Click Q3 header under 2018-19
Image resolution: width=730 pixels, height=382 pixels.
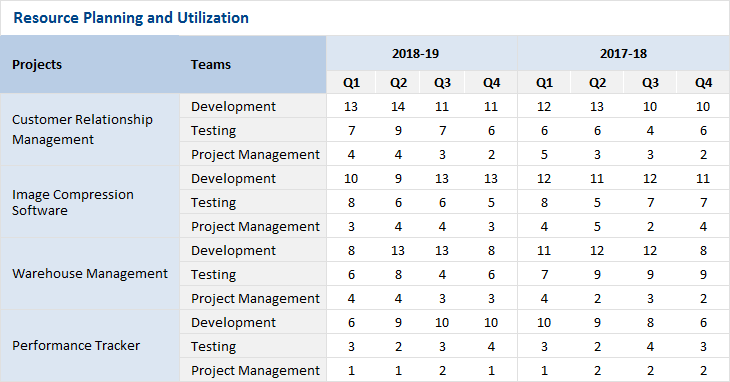coord(442,83)
